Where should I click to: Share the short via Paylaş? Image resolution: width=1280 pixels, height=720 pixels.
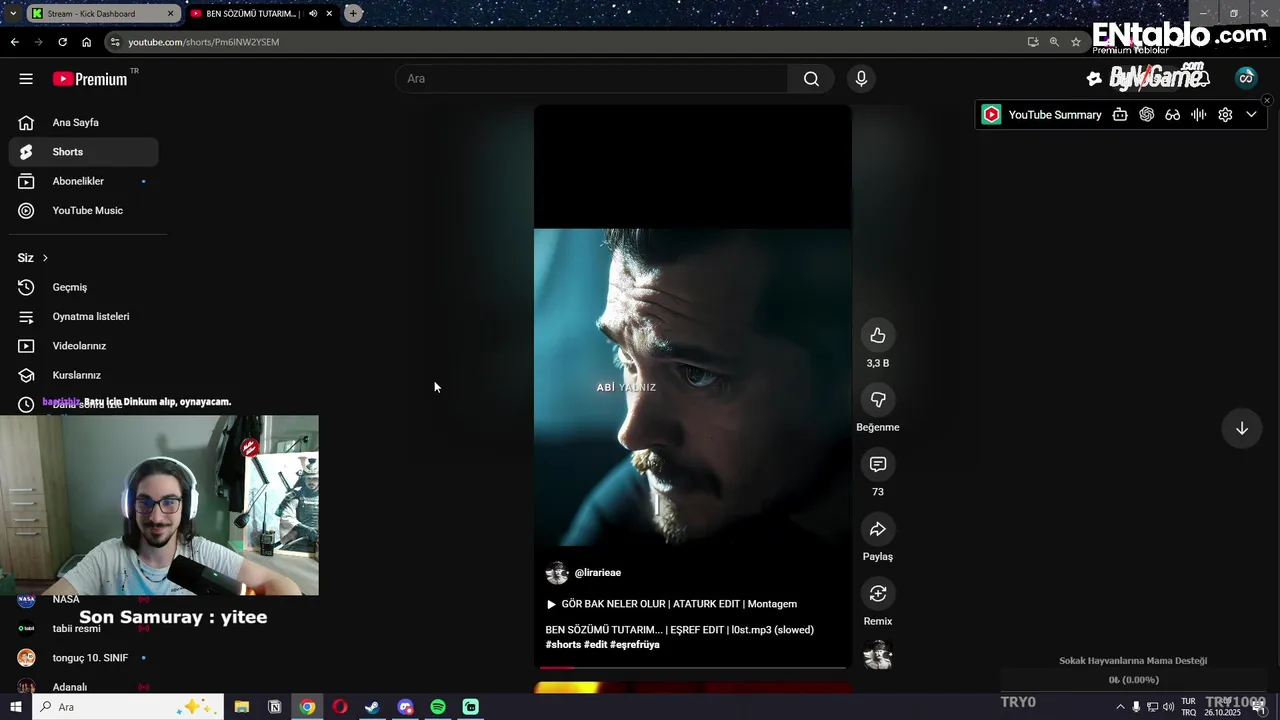coord(878,529)
